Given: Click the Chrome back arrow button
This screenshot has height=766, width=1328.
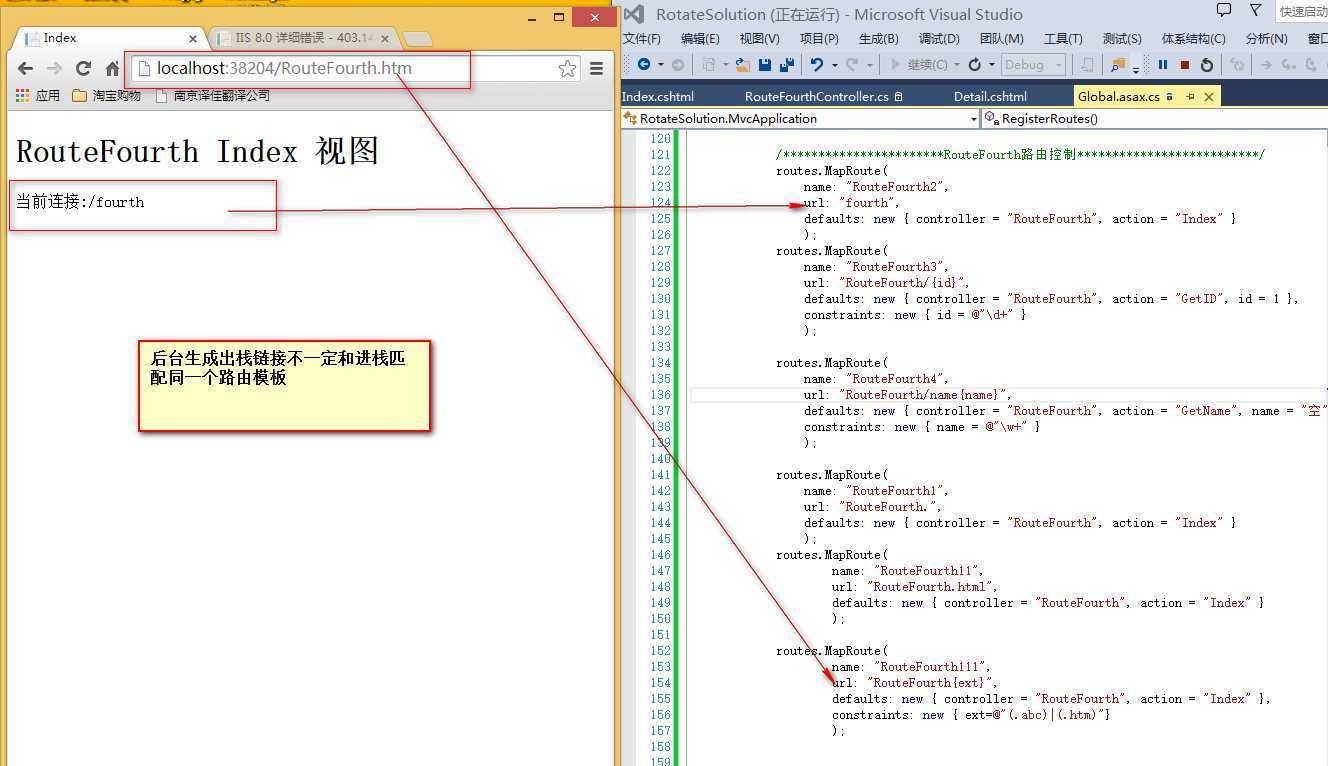Looking at the screenshot, I should click(25, 68).
